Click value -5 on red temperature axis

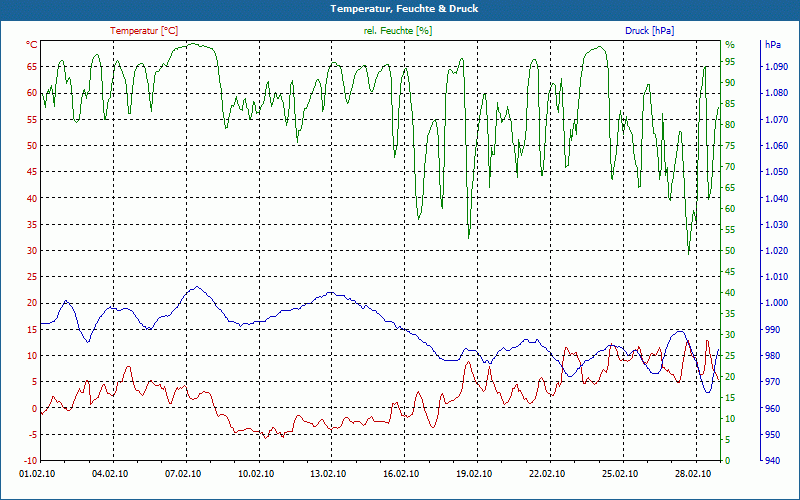pyautogui.click(x=33, y=435)
